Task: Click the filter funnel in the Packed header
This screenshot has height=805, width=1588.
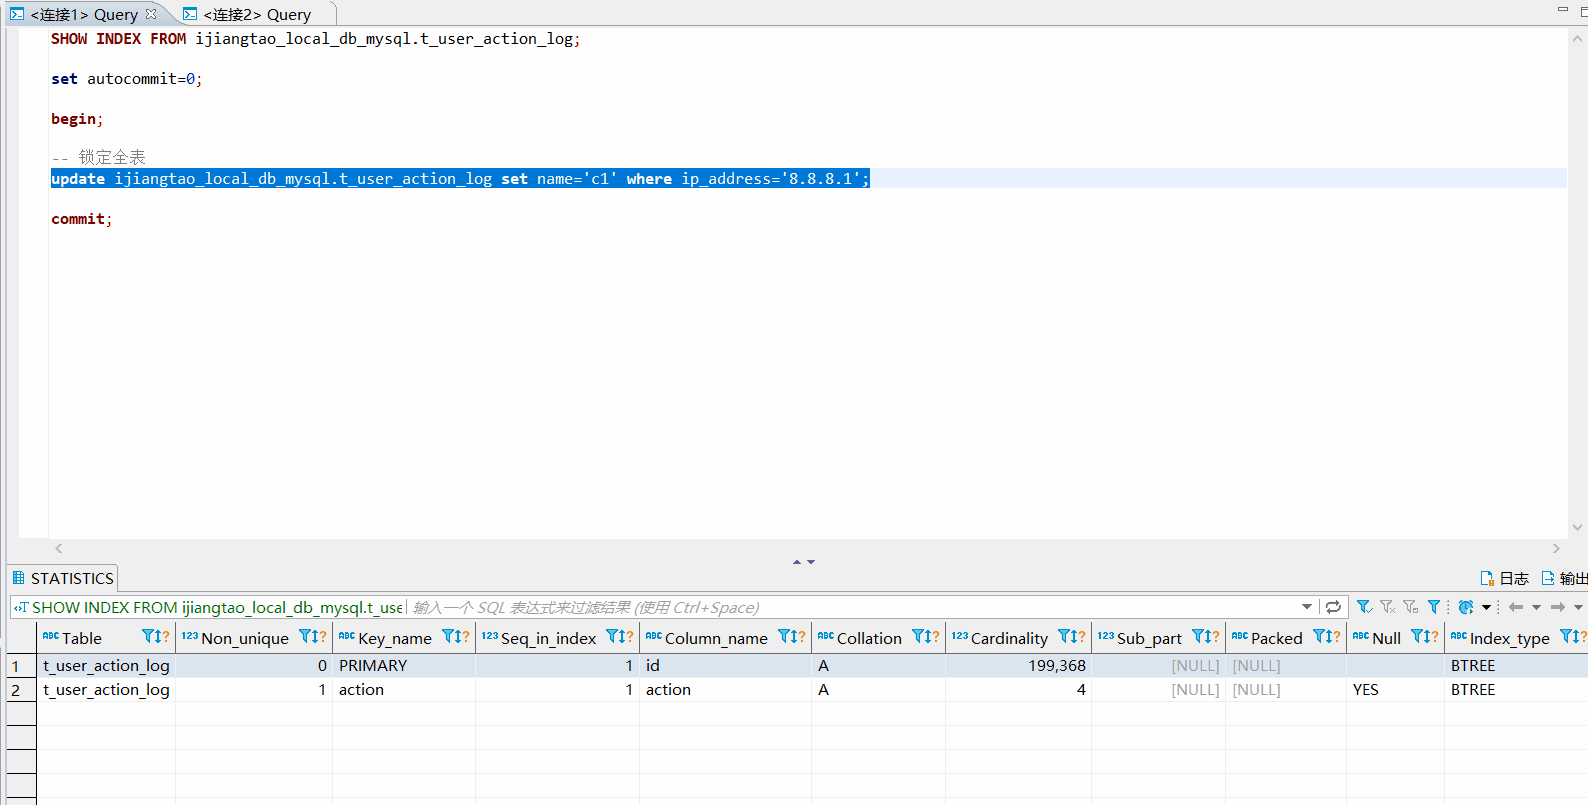Action: tap(1320, 637)
